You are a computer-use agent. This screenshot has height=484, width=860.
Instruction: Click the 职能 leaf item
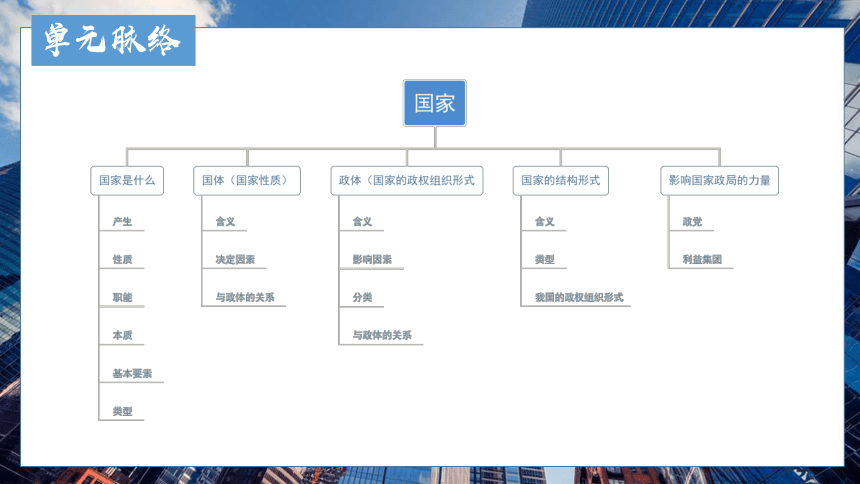pos(122,297)
